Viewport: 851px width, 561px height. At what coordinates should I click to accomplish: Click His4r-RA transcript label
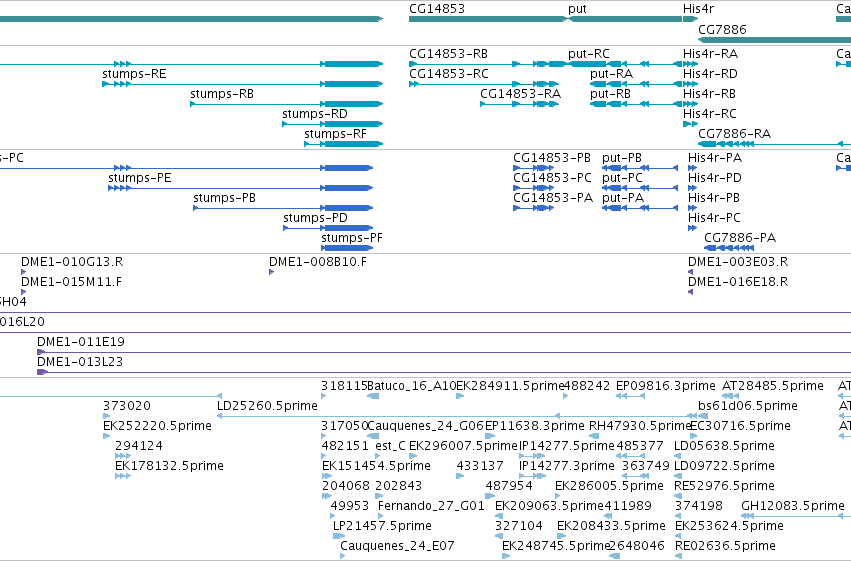(x=710, y=54)
